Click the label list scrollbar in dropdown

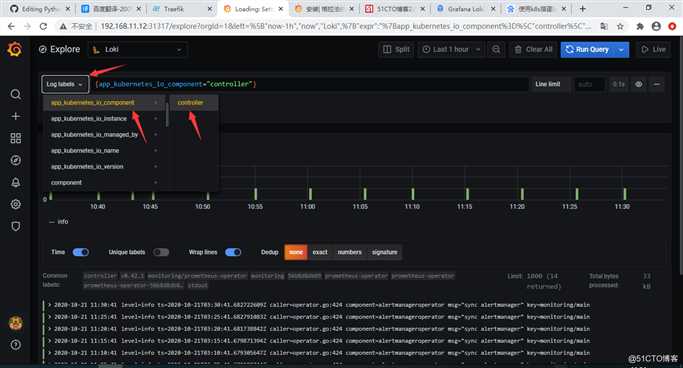(x=167, y=115)
